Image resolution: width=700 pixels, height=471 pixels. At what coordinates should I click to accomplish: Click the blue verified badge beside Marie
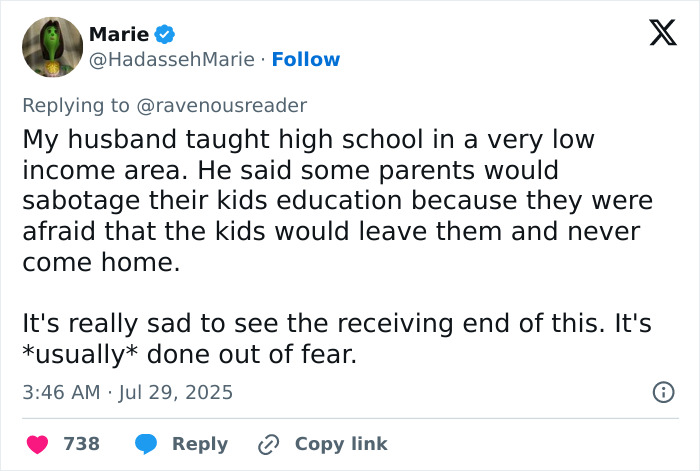click(x=165, y=34)
